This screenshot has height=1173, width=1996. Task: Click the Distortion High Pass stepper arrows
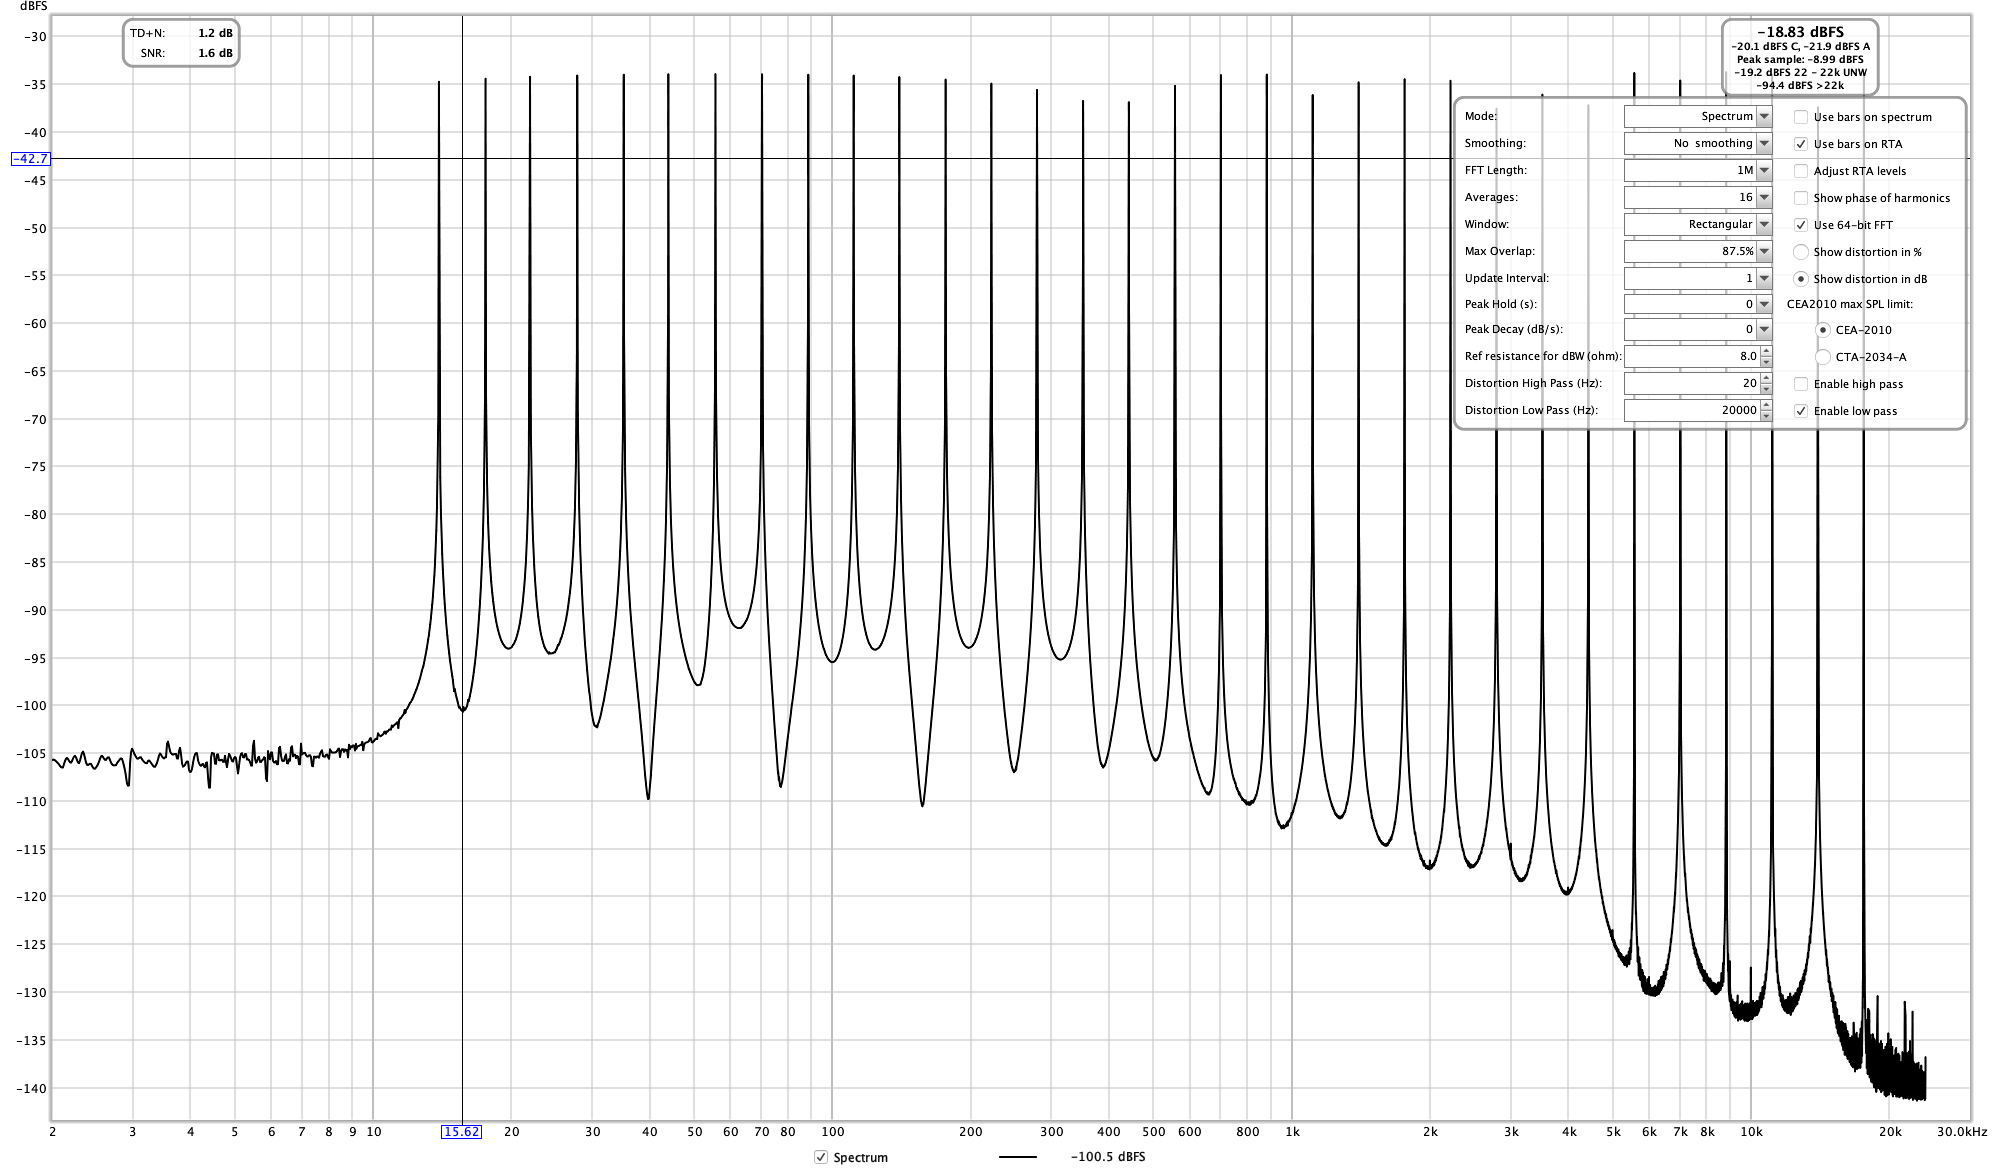[1766, 383]
